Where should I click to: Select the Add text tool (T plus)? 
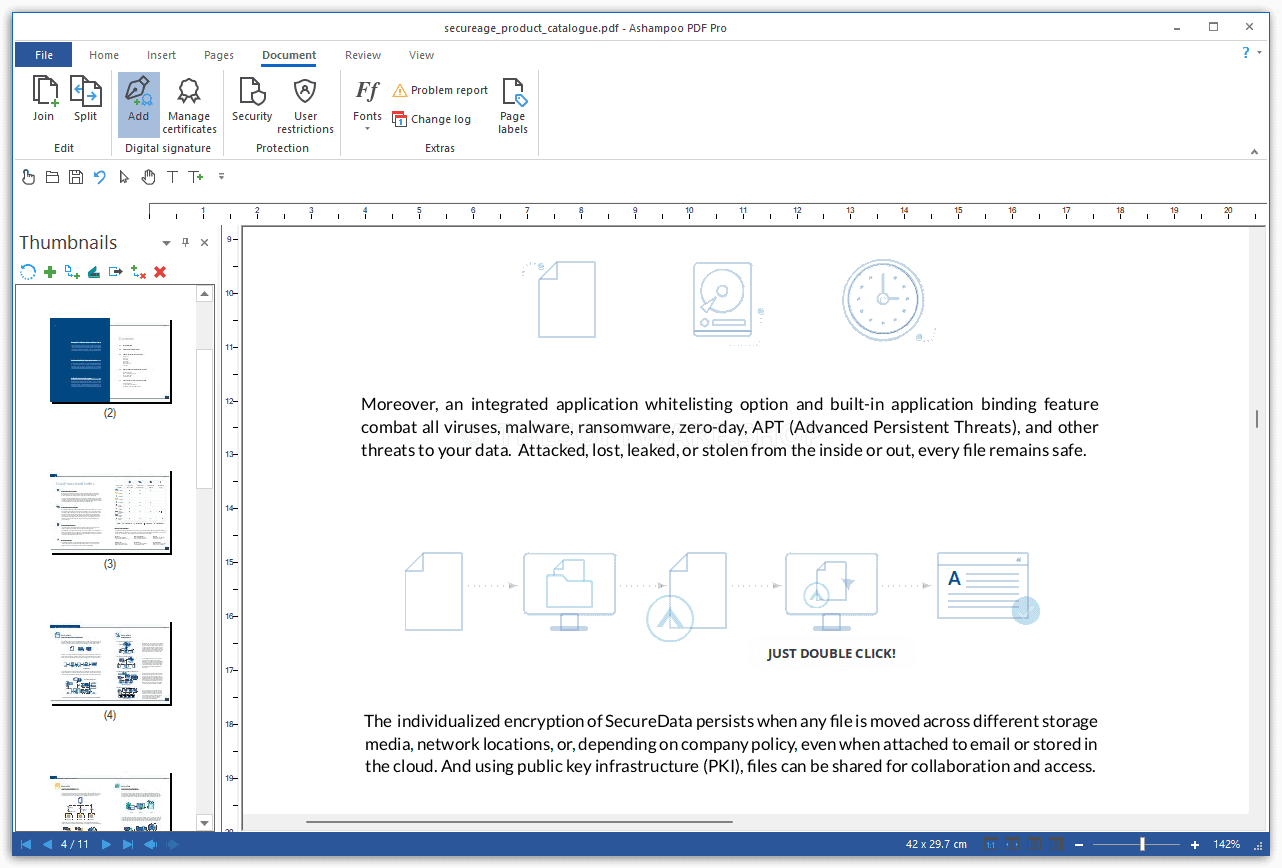point(196,177)
